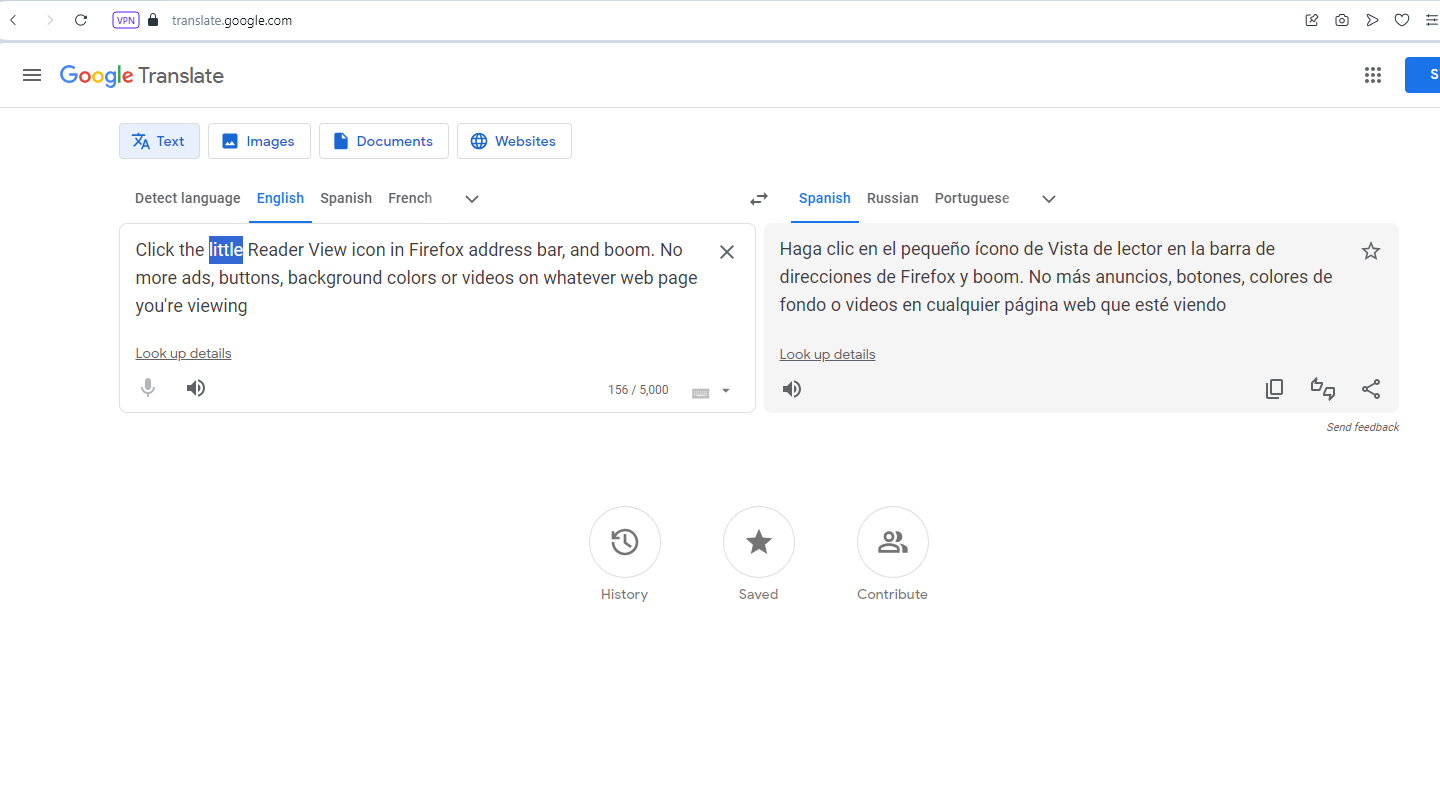
Task: Reload the page
Action: (81, 20)
